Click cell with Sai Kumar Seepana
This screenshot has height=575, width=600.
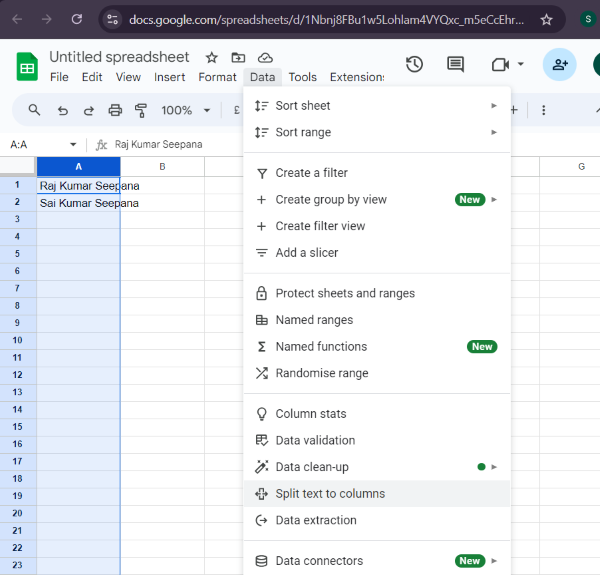click(78, 203)
